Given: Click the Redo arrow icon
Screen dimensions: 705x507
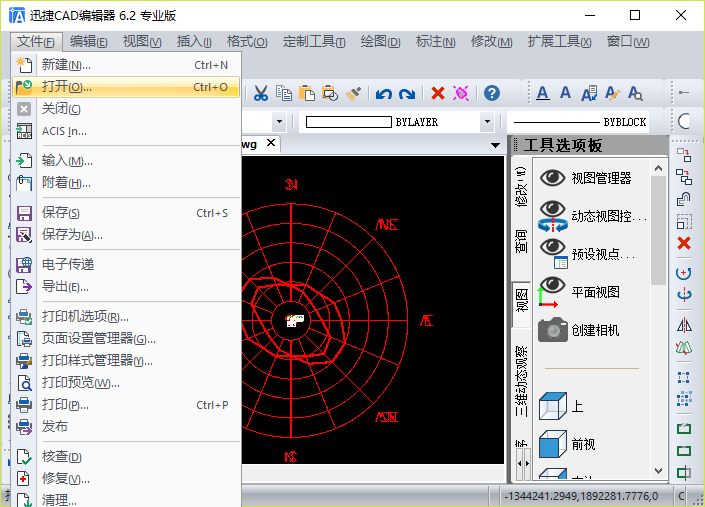Looking at the screenshot, I should coord(407,93).
